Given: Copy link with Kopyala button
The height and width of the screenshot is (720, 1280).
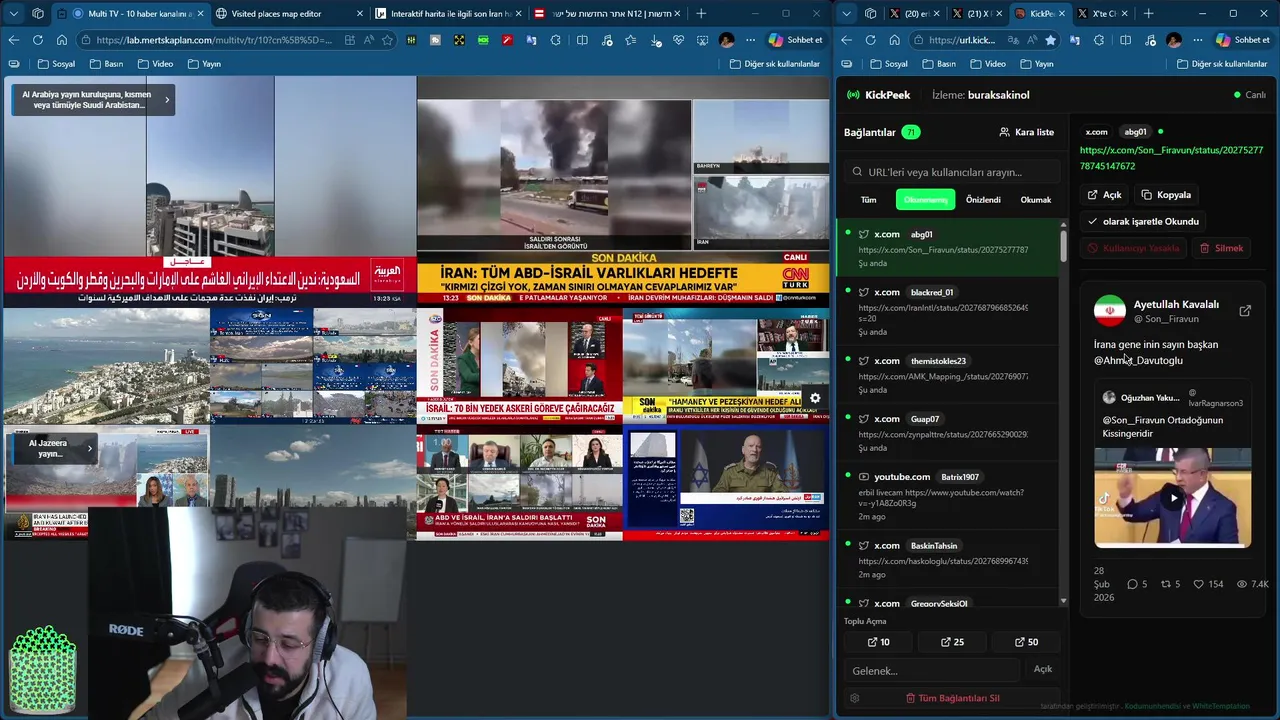Looking at the screenshot, I should click(x=1166, y=195).
